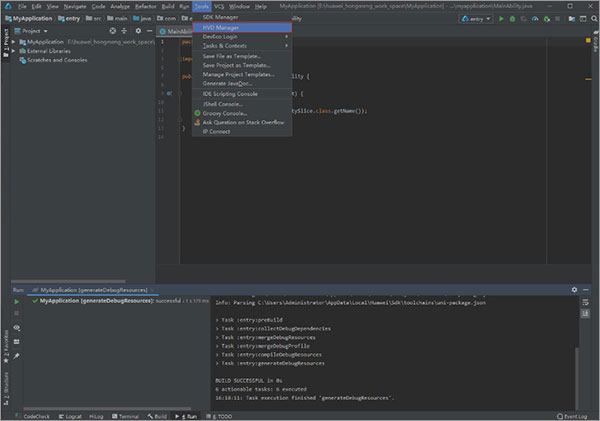Click Ask Question on Stack Overflow

click(245, 122)
